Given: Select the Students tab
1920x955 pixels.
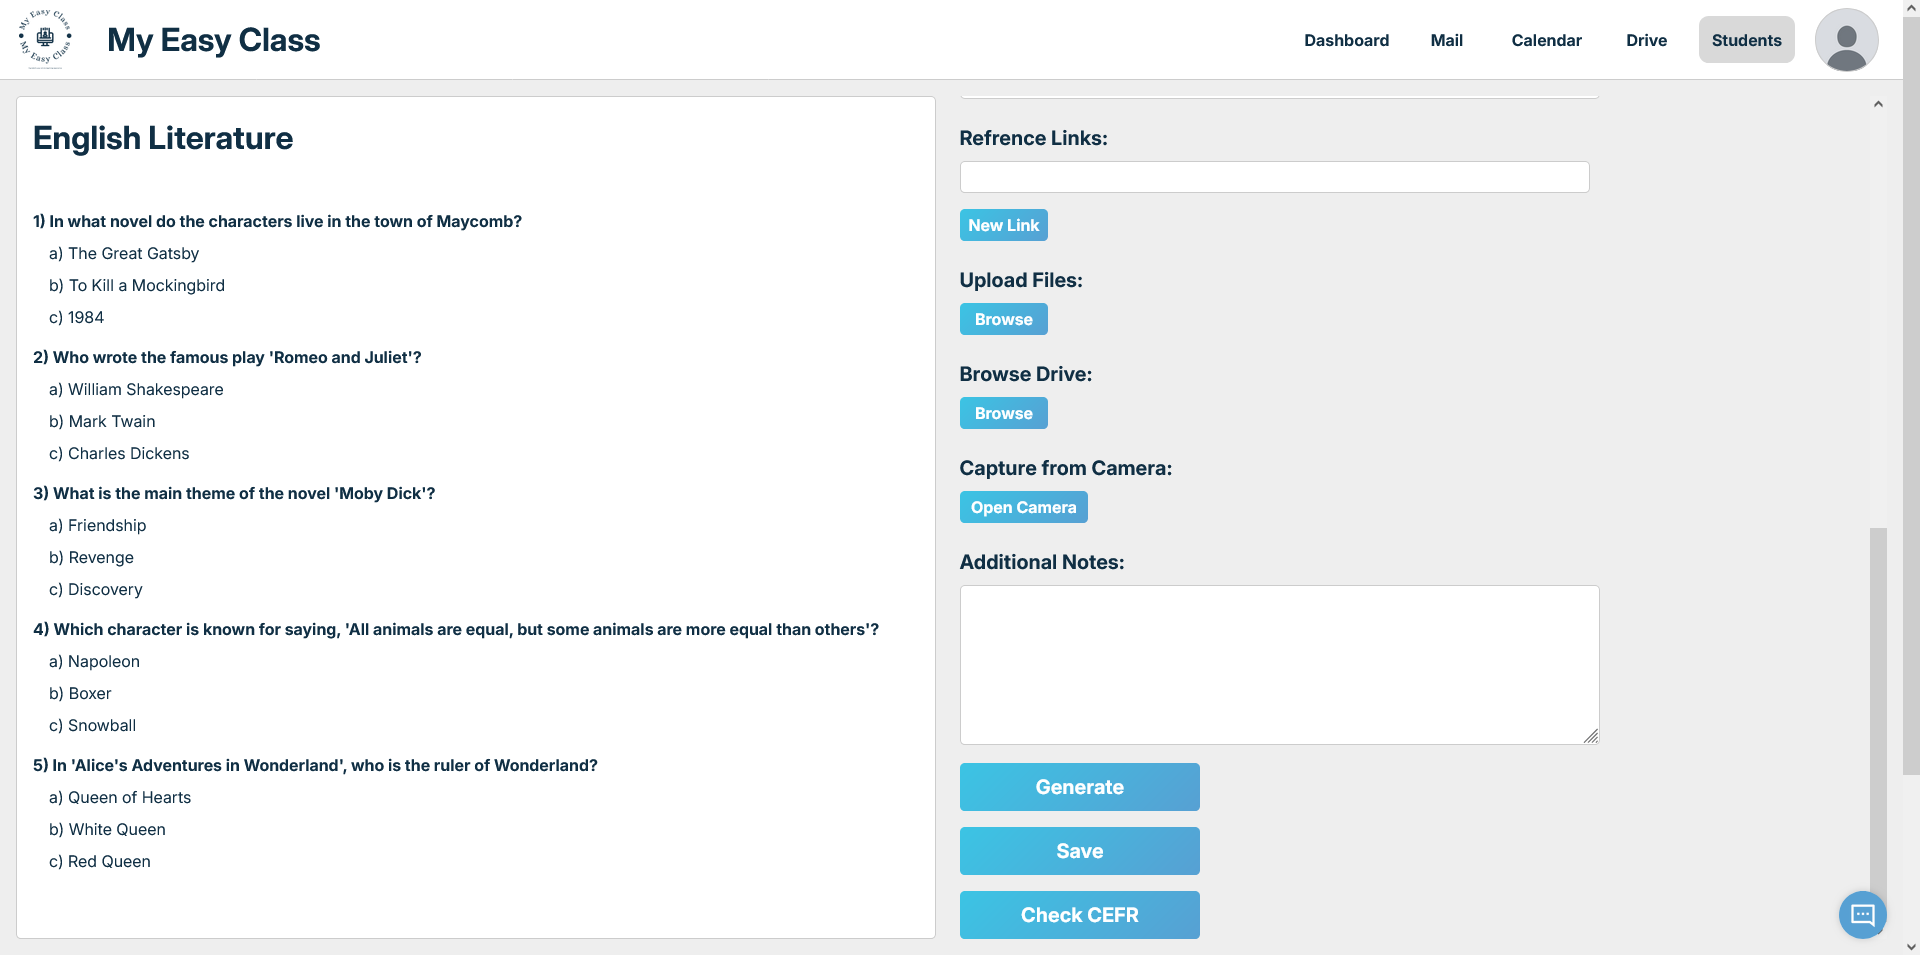Looking at the screenshot, I should 1746,40.
